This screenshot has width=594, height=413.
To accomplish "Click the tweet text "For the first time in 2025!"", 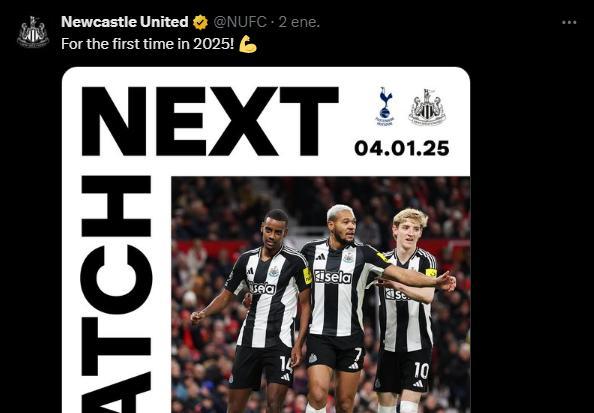I will (x=148, y=44).
